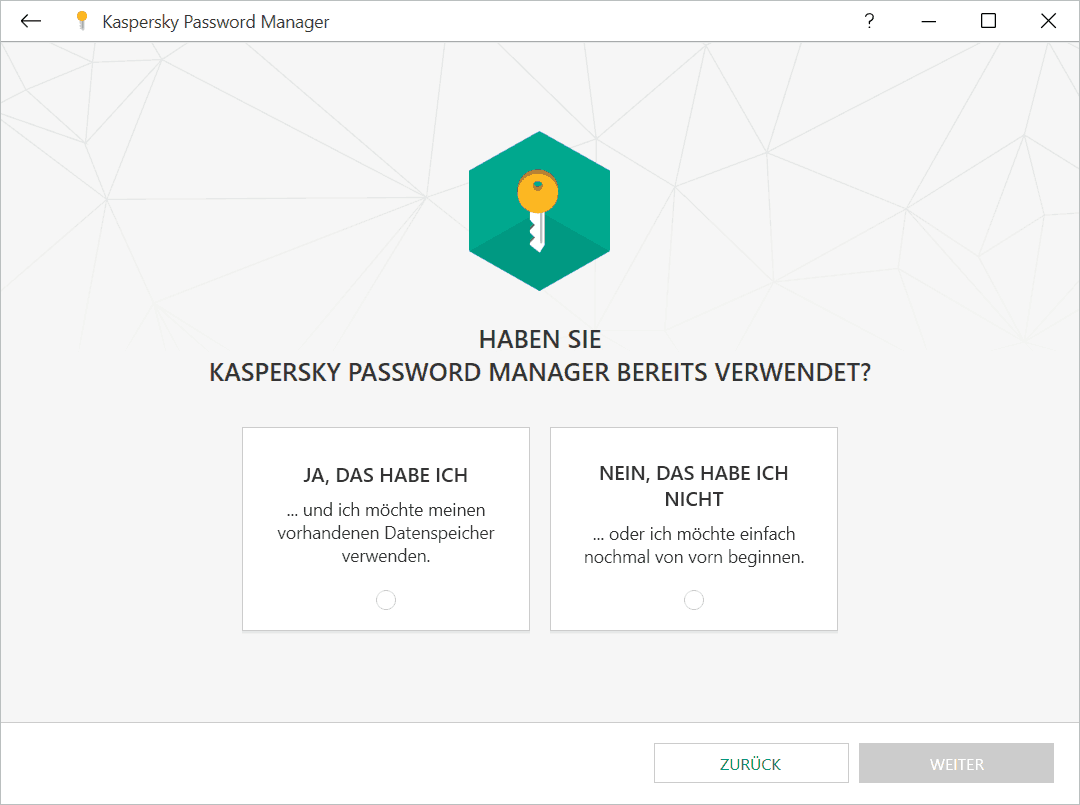Click the green hexagon key logo
The width and height of the screenshot is (1080, 805).
[x=539, y=211]
